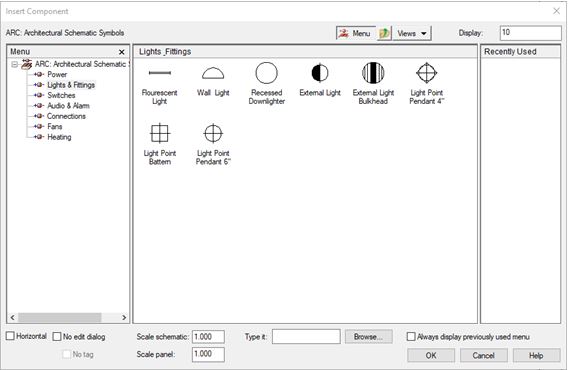Confirm with the OK button
The image size is (568, 370).
[431, 356]
